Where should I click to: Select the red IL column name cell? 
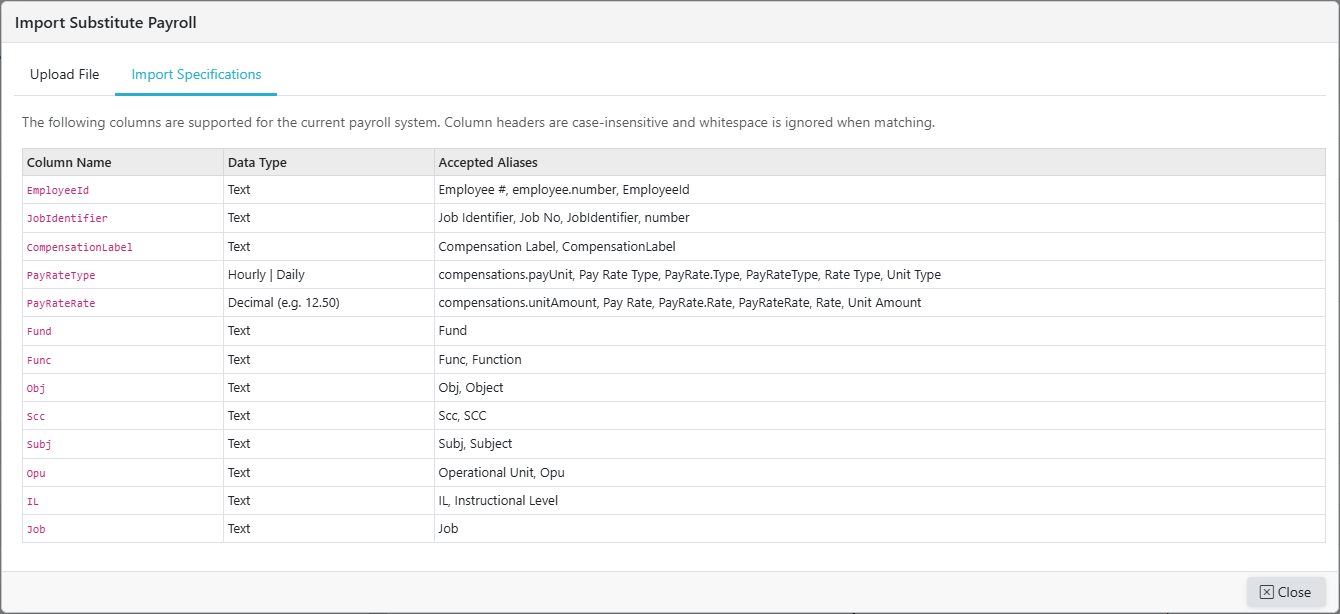click(123, 501)
